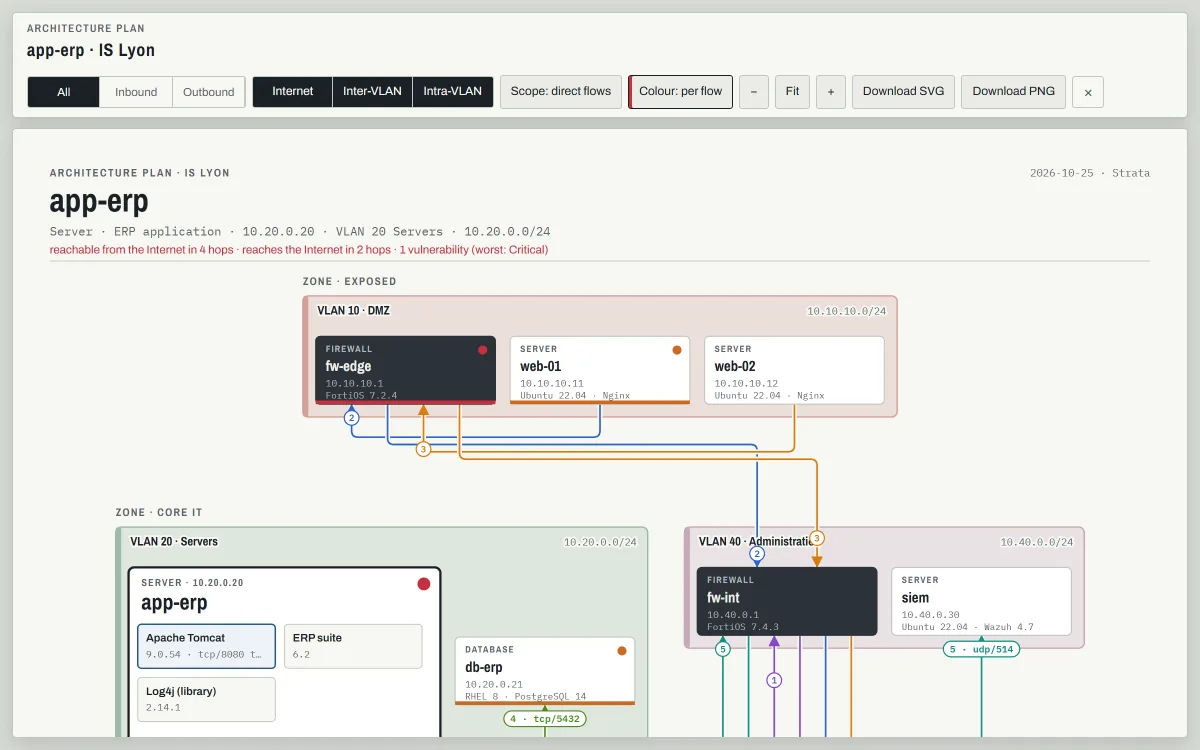
Task: Click blue flow marker 2 under fw-edge
Action: pyautogui.click(x=351, y=418)
